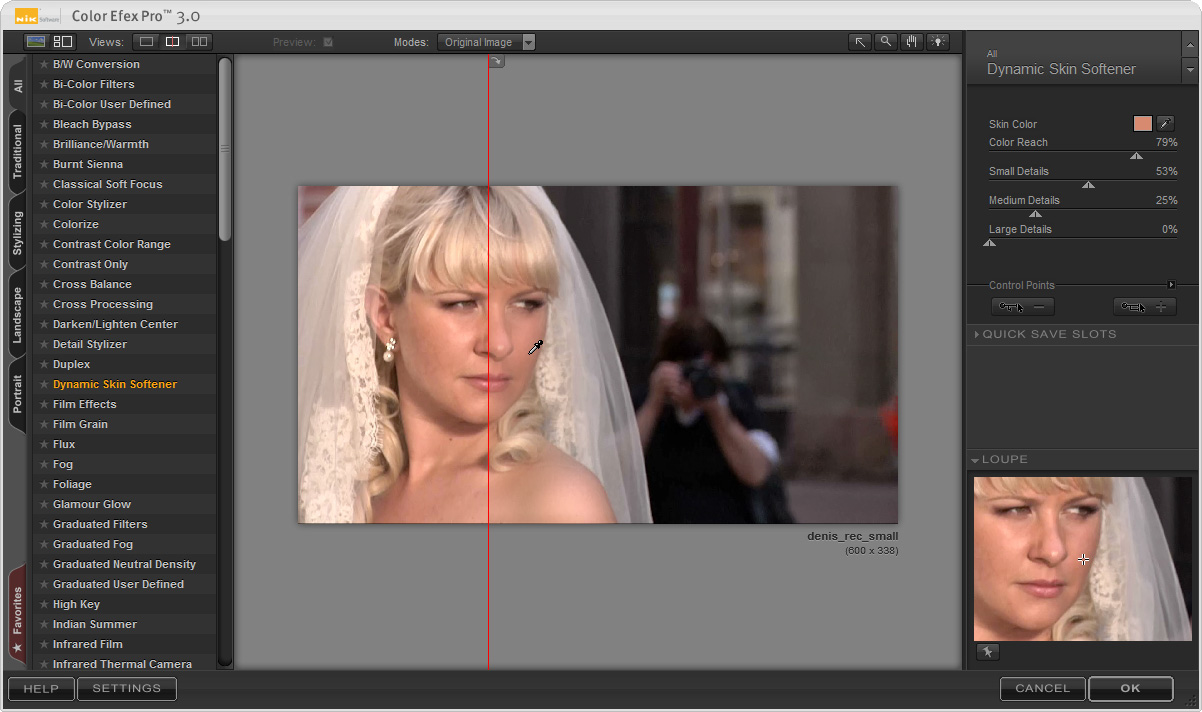1202x712 pixels.
Task: Switch to the Landscape category tab
Action: (17, 315)
